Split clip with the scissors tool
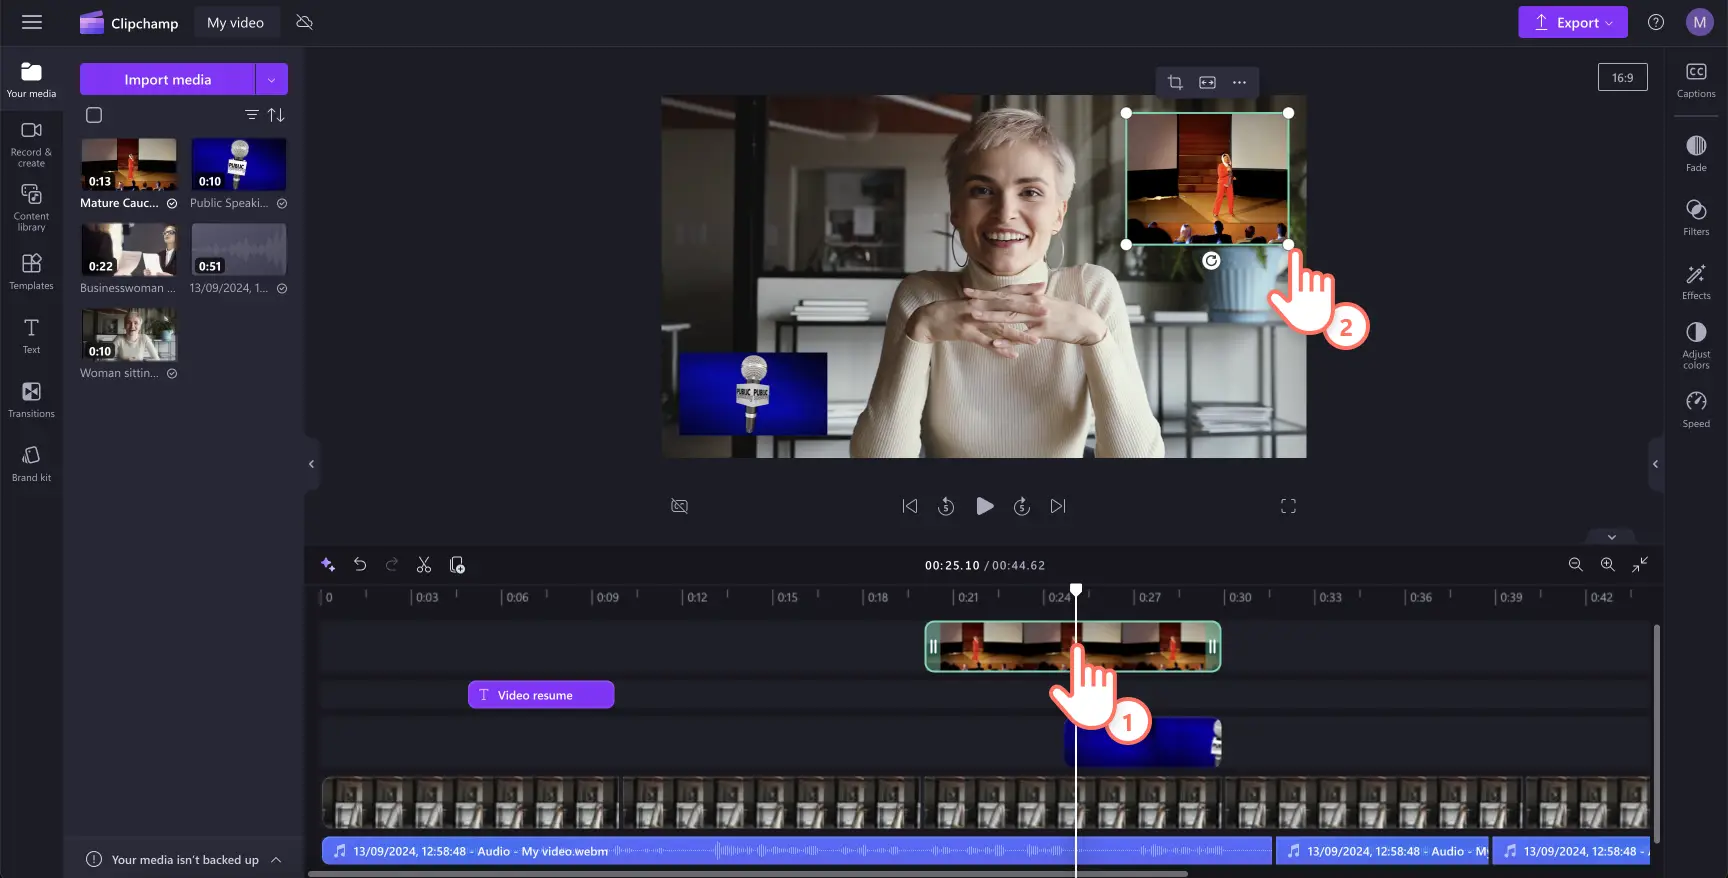1728x878 pixels. (424, 565)
